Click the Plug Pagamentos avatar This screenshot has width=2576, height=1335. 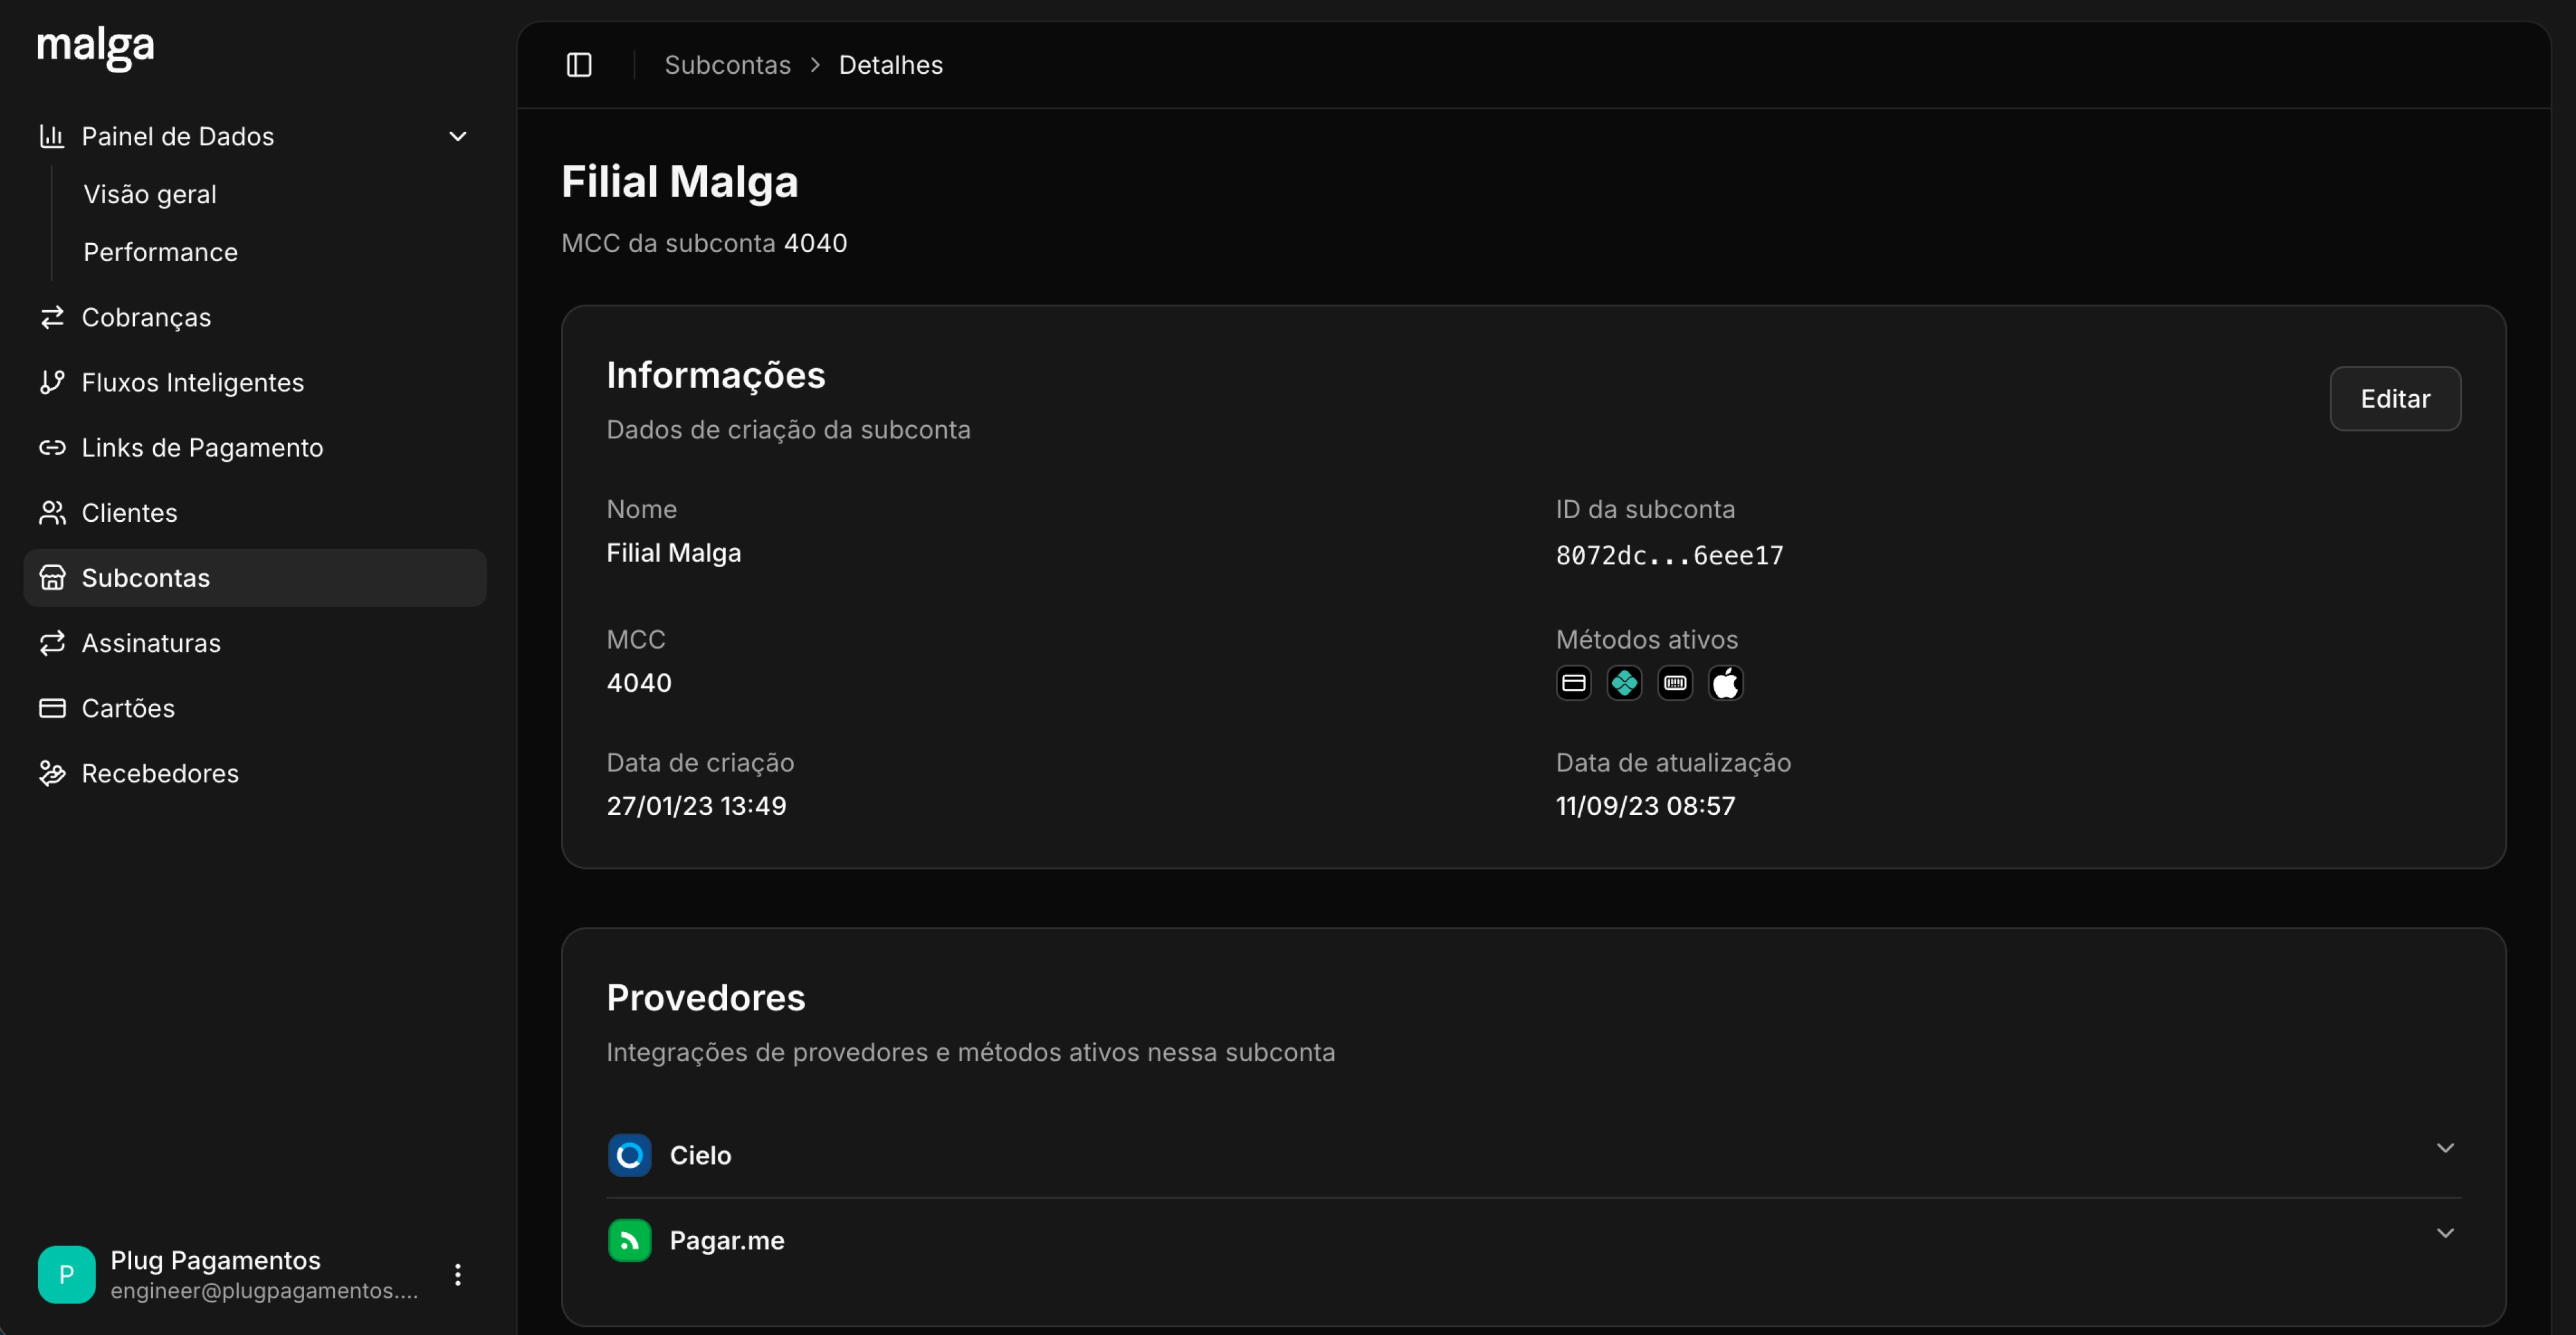[66, 1274]
